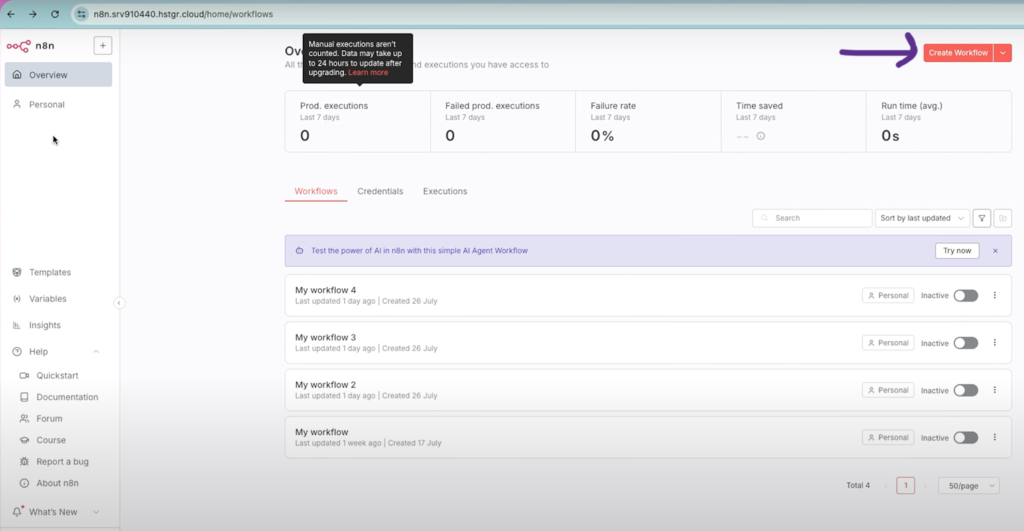Click the workflow Search field
The width and height of the screenshot is (1024, 531).
(812, 218)
